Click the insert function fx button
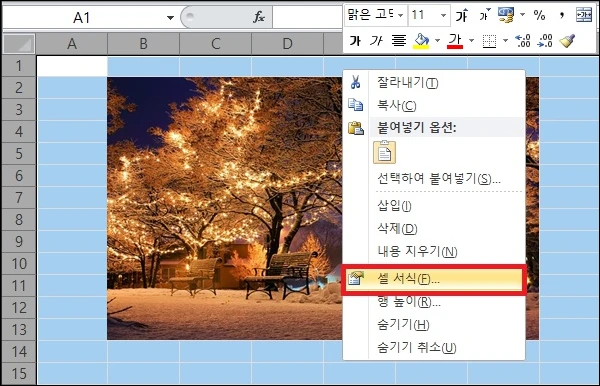This screenshot has width=600, height=386. [259, 17]
